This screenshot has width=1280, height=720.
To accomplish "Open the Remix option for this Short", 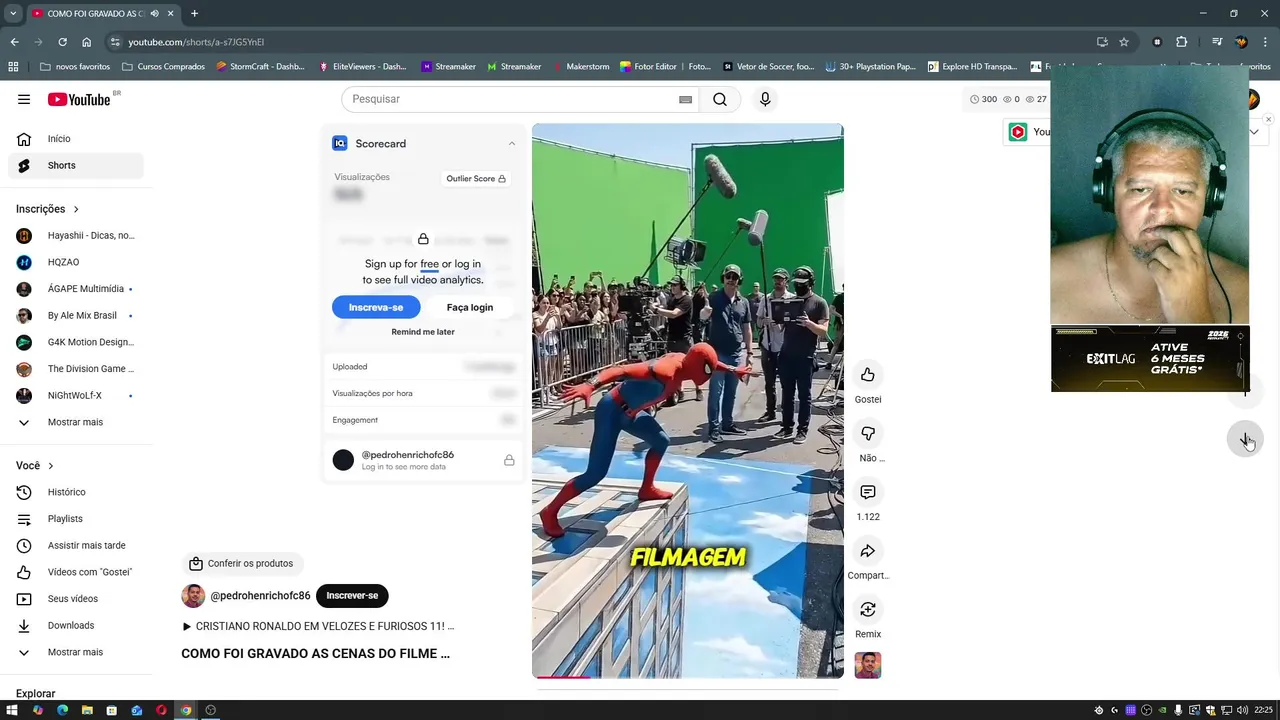I will (x=867, y=610).
